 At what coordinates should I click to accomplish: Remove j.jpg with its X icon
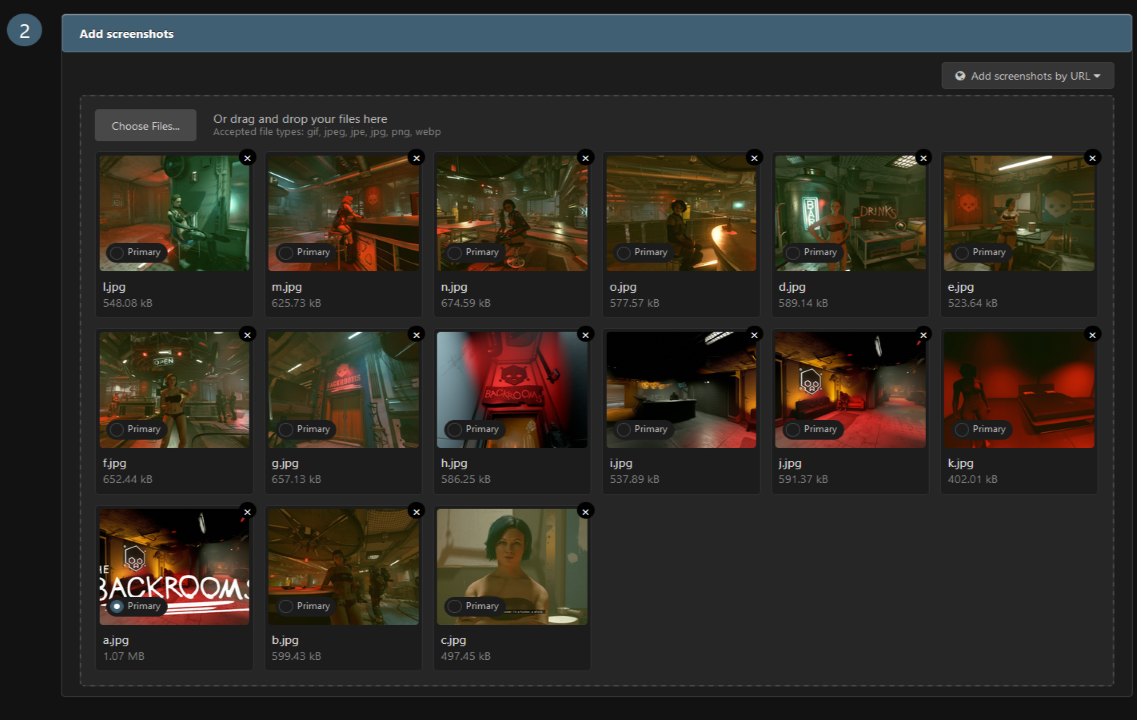(x=923, y=334)
